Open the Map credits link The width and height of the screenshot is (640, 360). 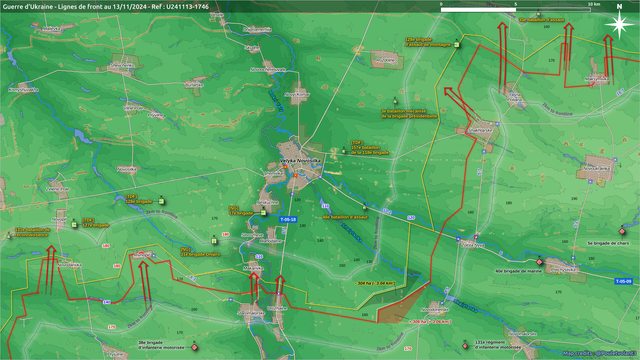(600, 353)
